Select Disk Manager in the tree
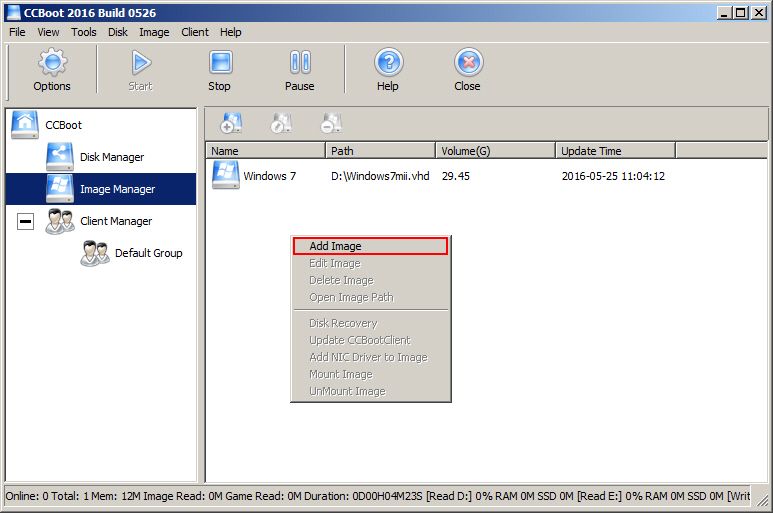The image size is (773, 513). point(112,157)
